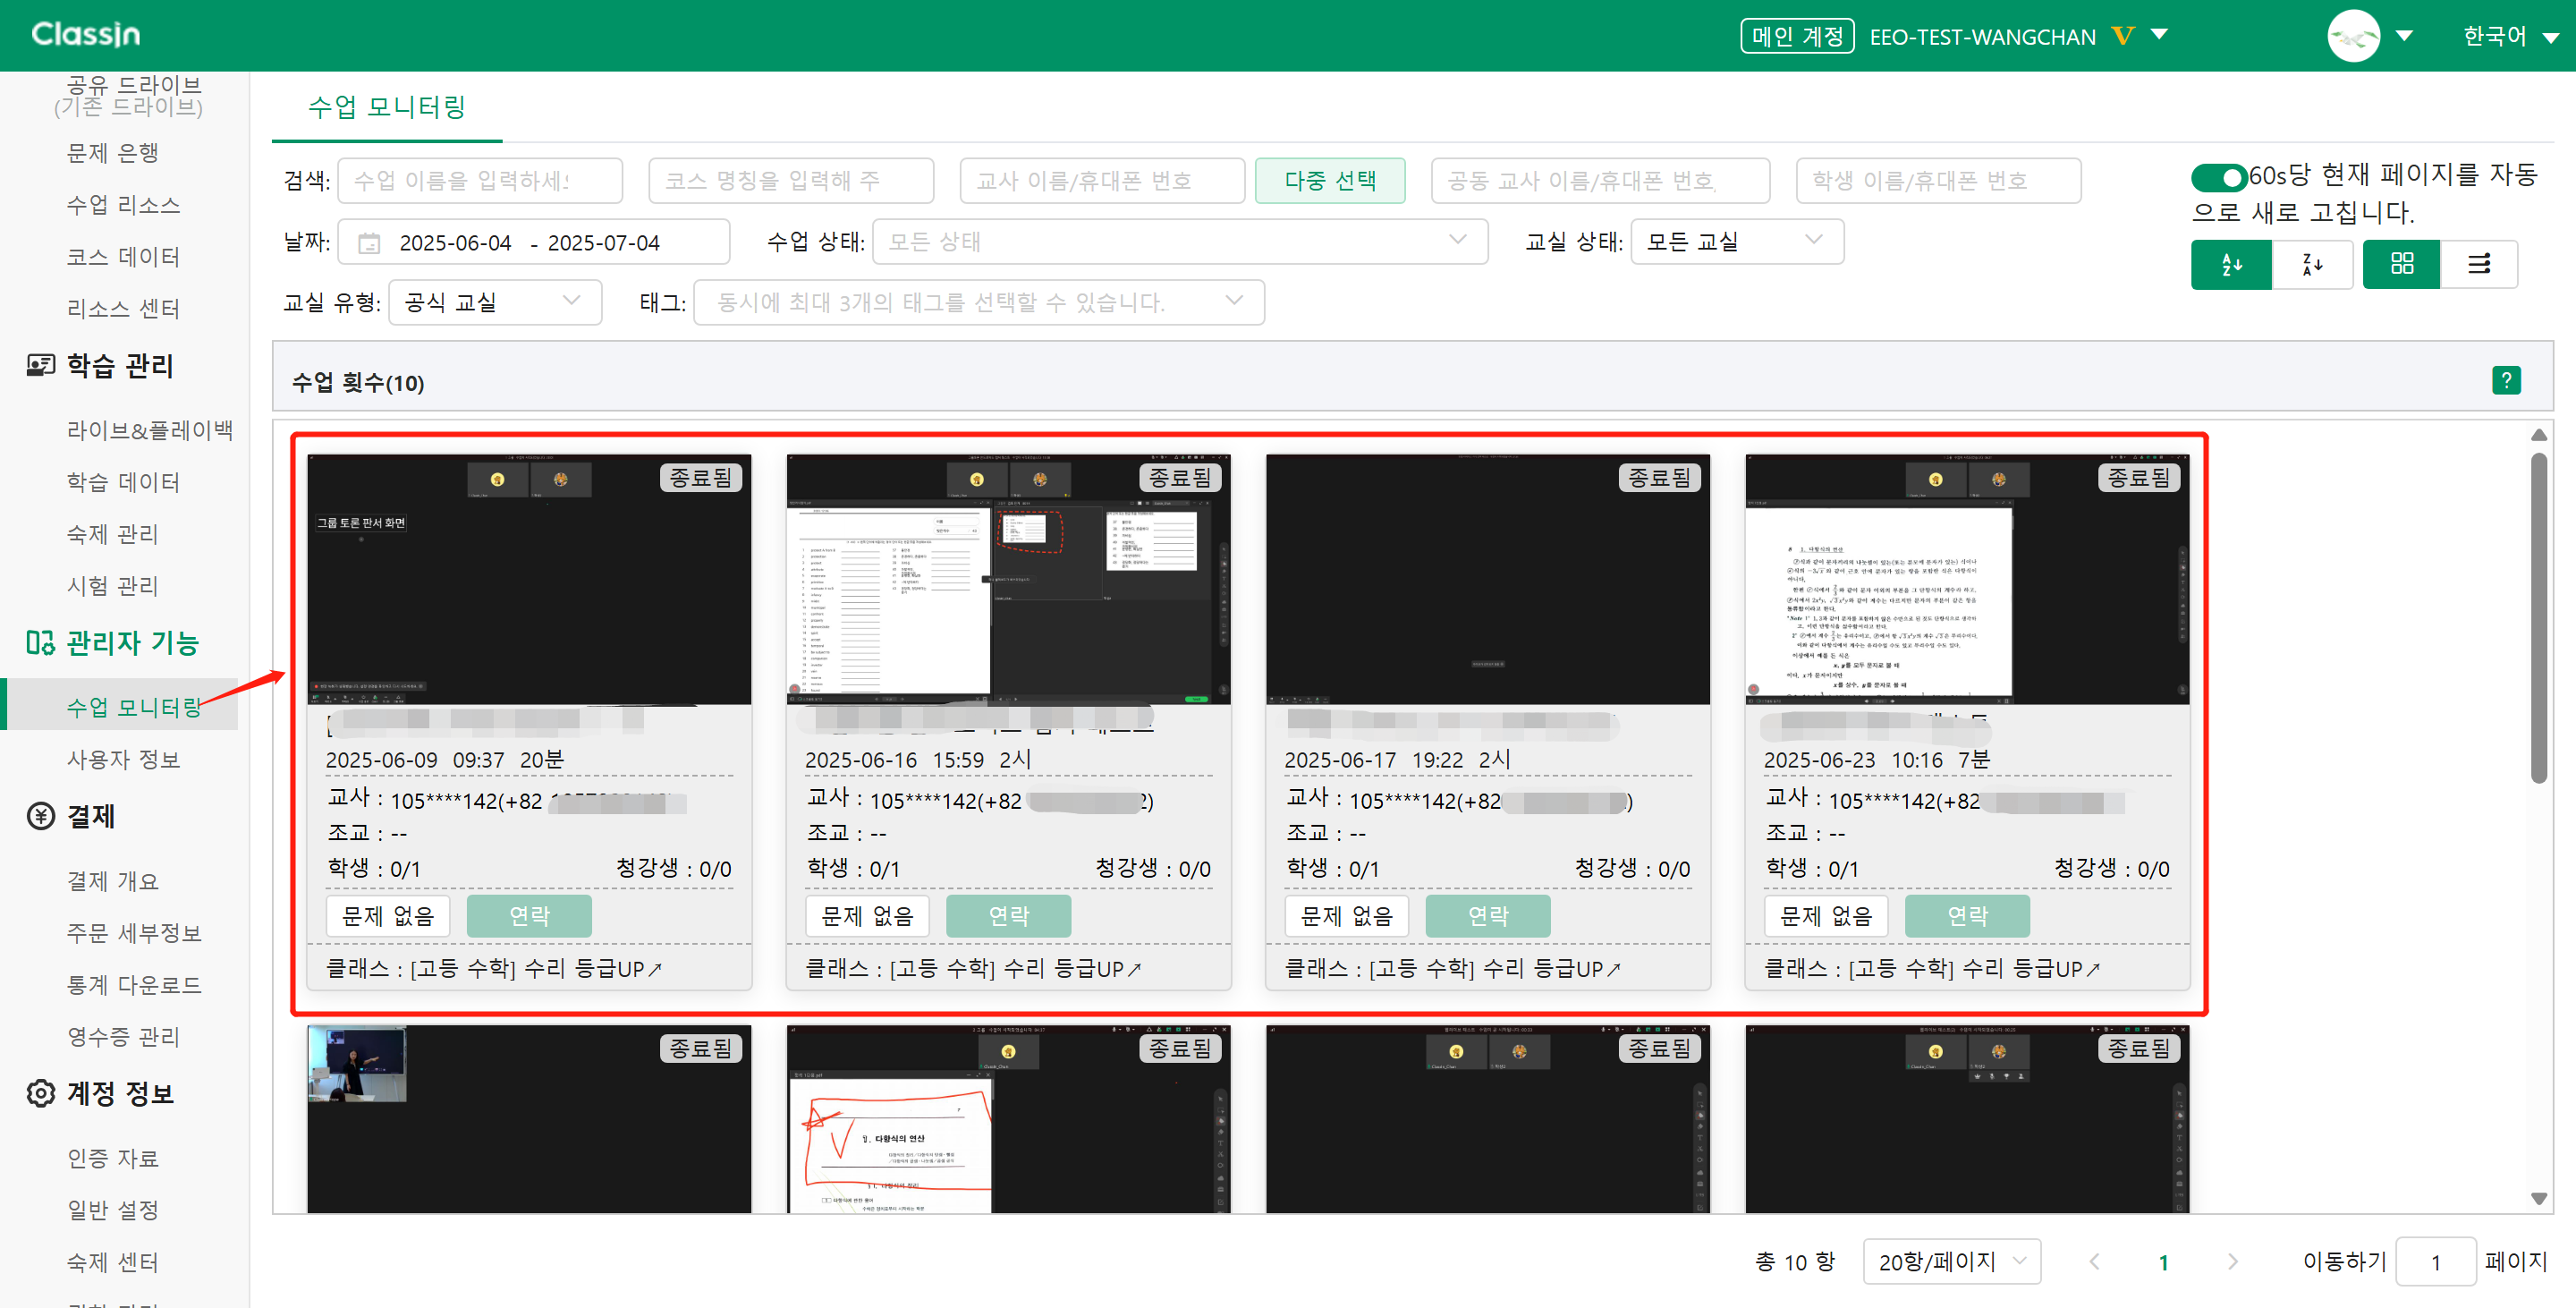Click 연락 on 2025-06-17 class
Viewport: 2576px width, 1308px height.
pyautogui.click(x=1488, y=916)
